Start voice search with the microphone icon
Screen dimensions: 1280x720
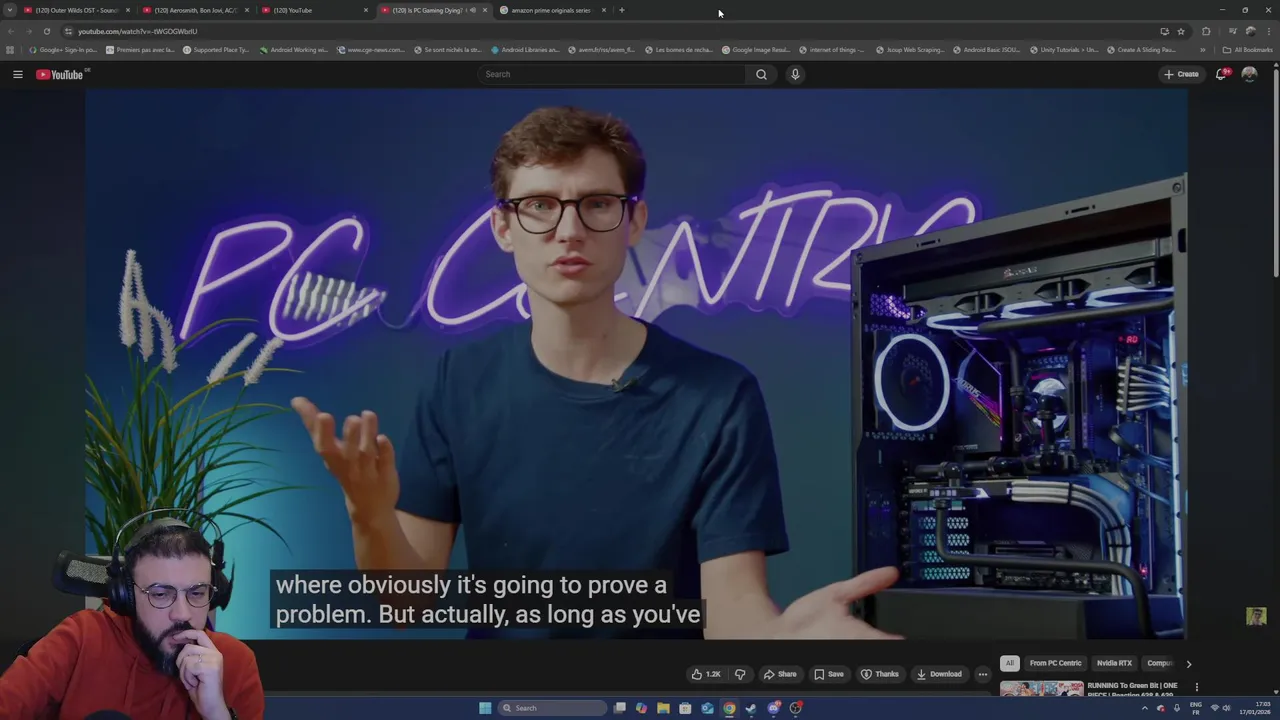(x=795, y=74)
